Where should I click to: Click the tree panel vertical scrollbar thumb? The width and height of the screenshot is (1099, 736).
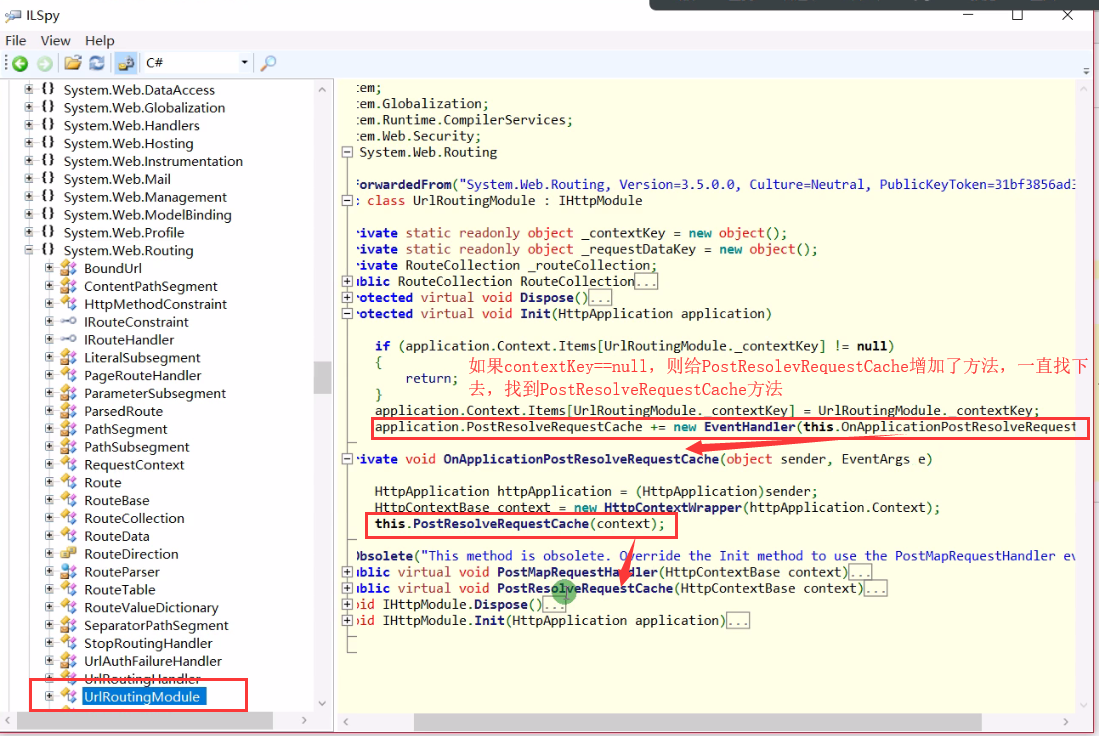pyautogui.click(x=322, y=378)
